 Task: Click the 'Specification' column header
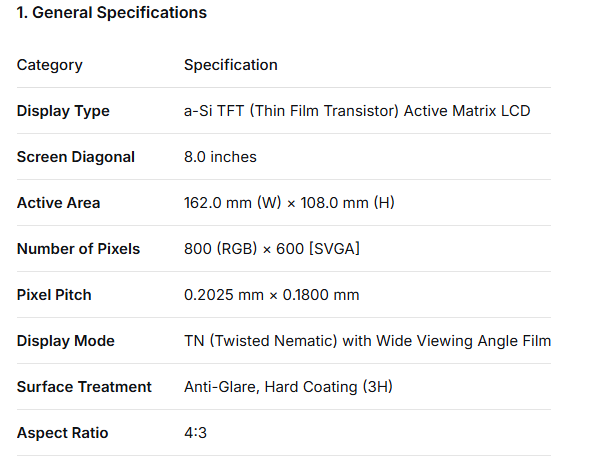(x=231, y=65)
